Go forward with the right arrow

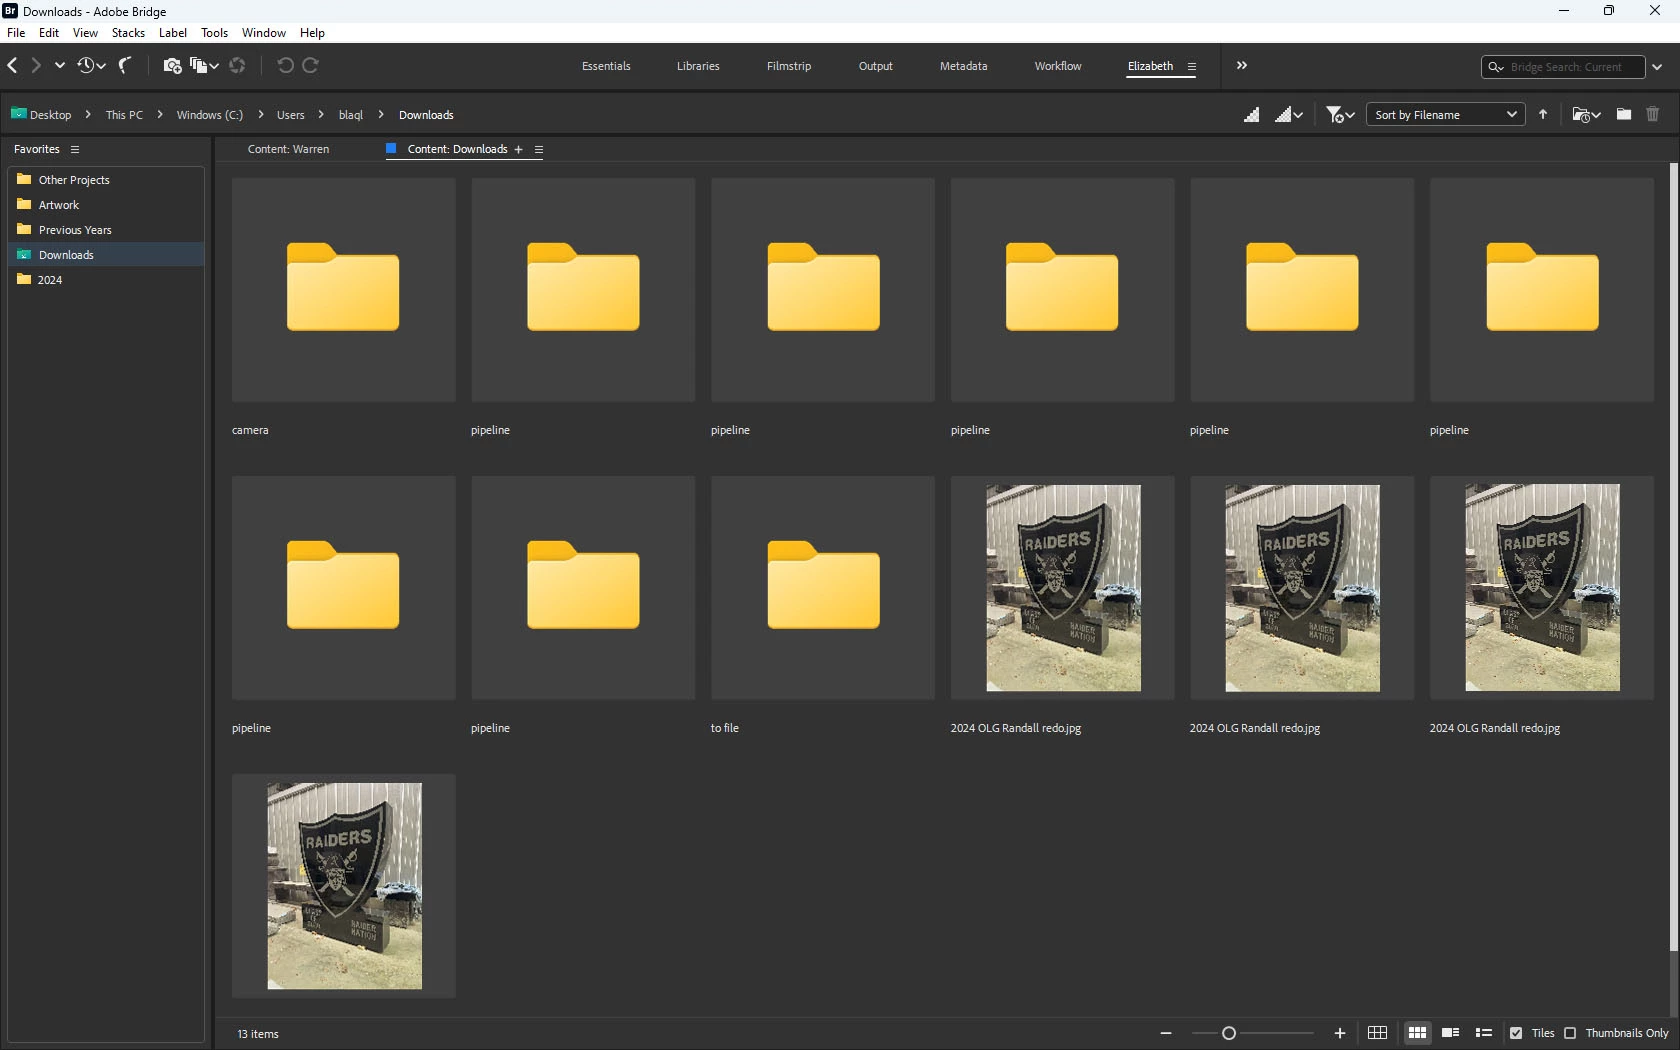click(36, 66)
